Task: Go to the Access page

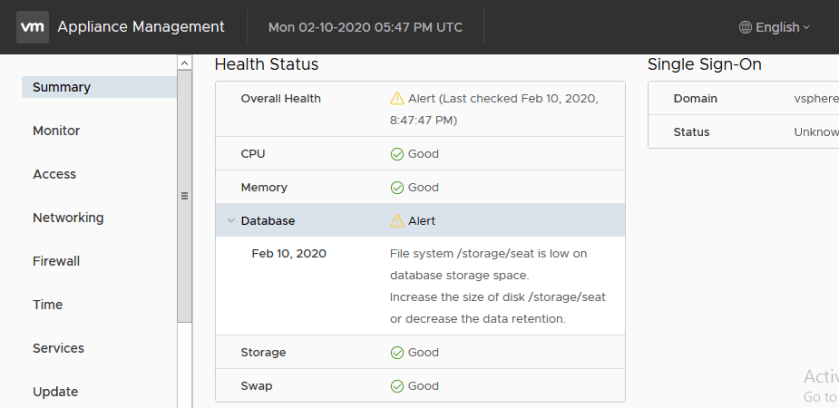Action: coord(54,174)
